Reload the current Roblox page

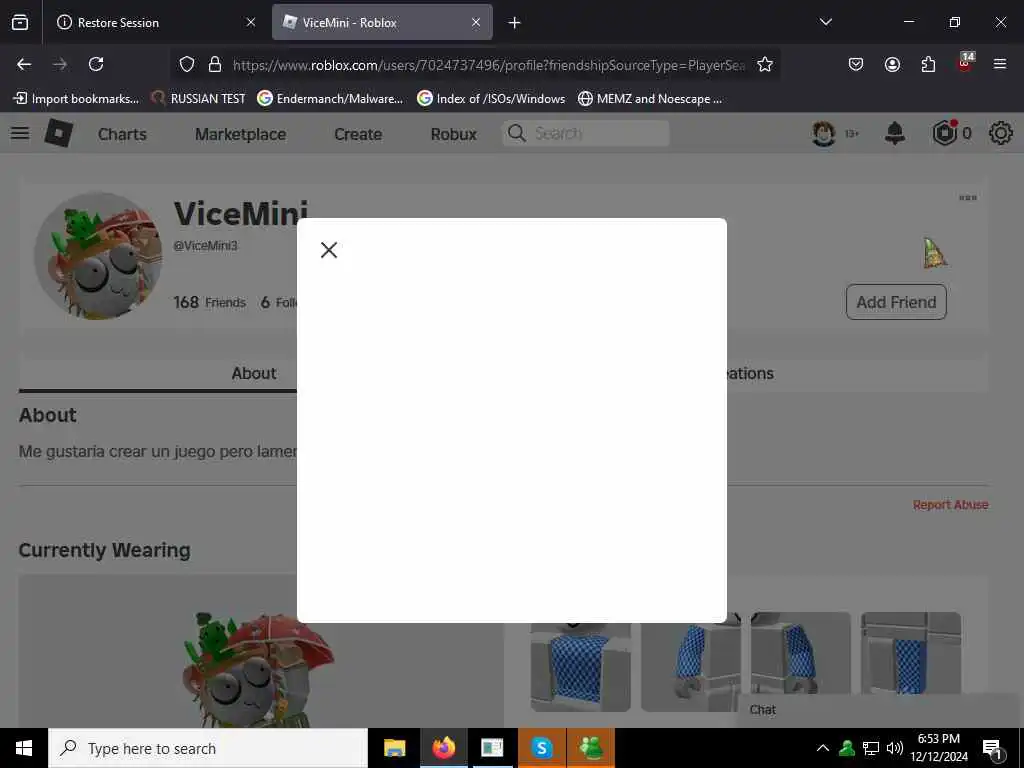pos(96,64)
